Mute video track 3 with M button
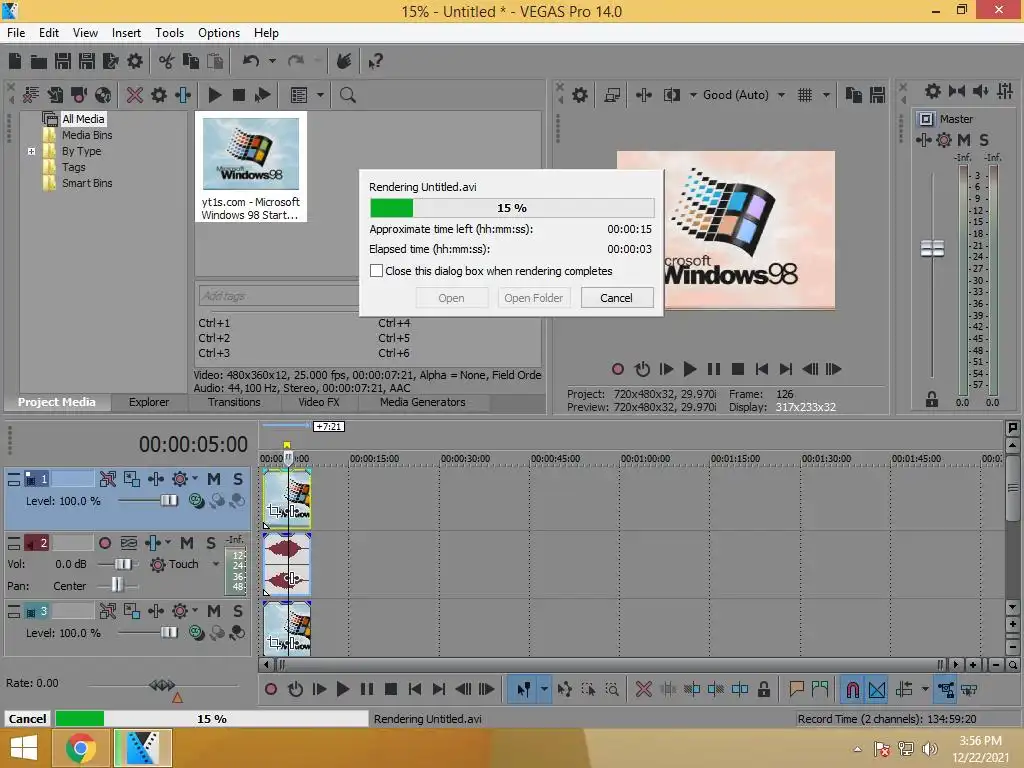Screen dimensions: 1024x768 [x=214, y=611]
